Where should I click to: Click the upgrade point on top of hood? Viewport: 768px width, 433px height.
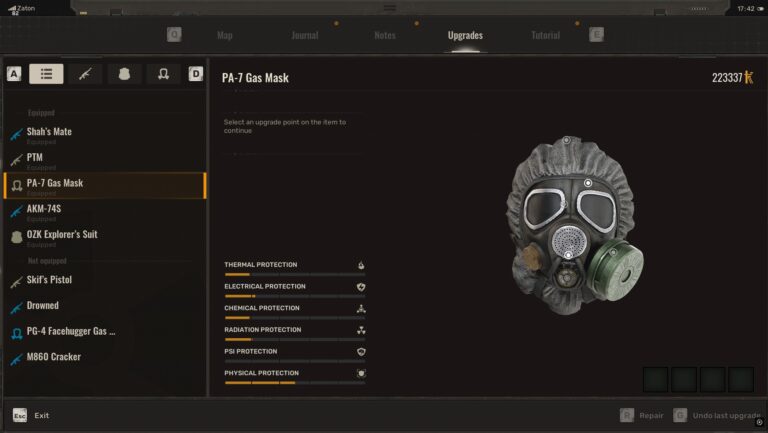click(x=566, y=140)
